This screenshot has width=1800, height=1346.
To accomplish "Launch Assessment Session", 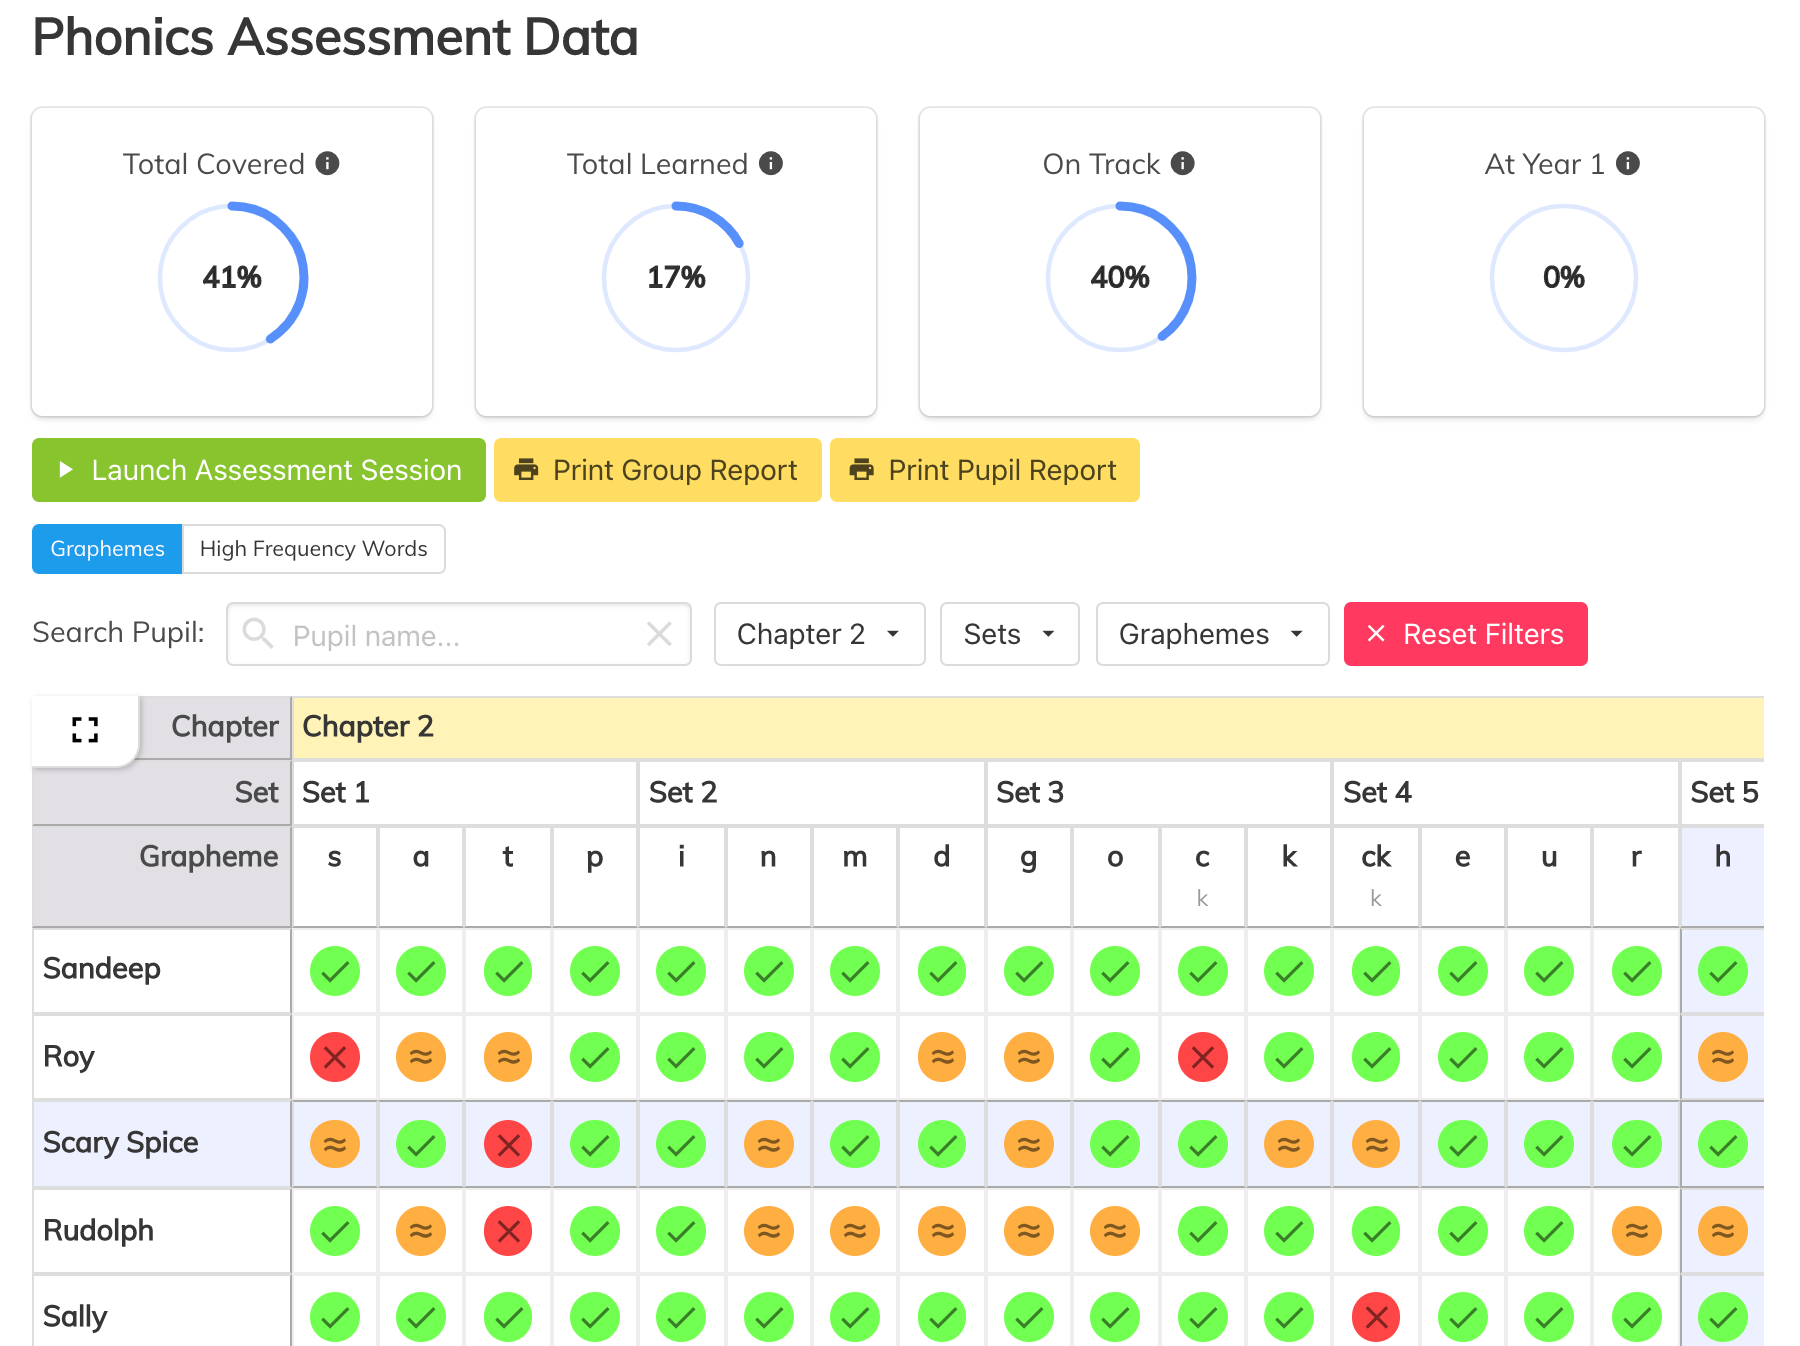I will click(x=259, y=470).
